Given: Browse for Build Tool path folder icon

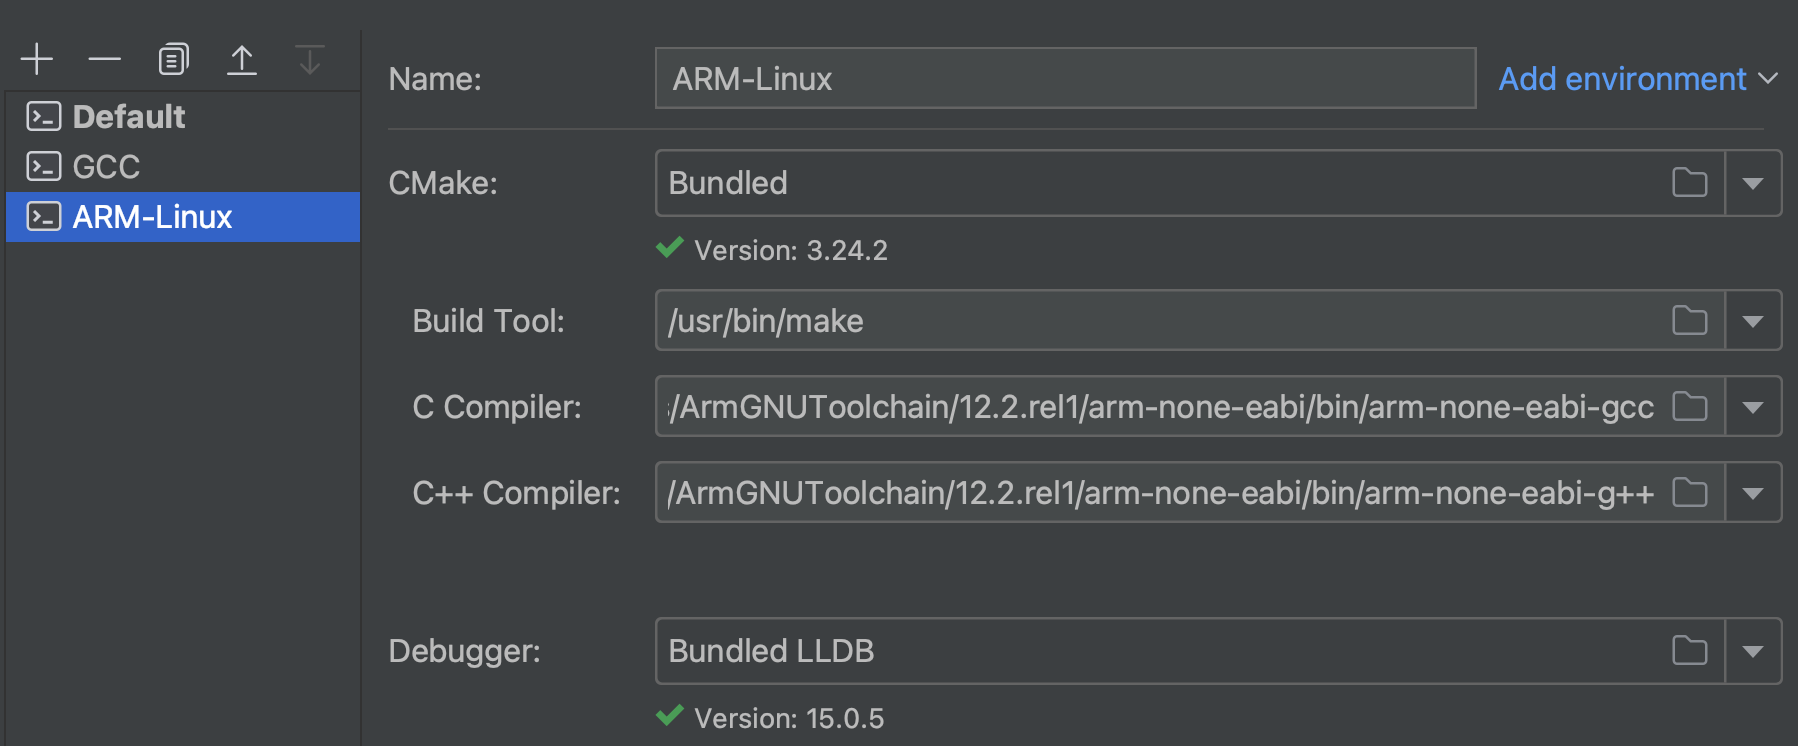Looking at the screenshot, I should 1689,321.
